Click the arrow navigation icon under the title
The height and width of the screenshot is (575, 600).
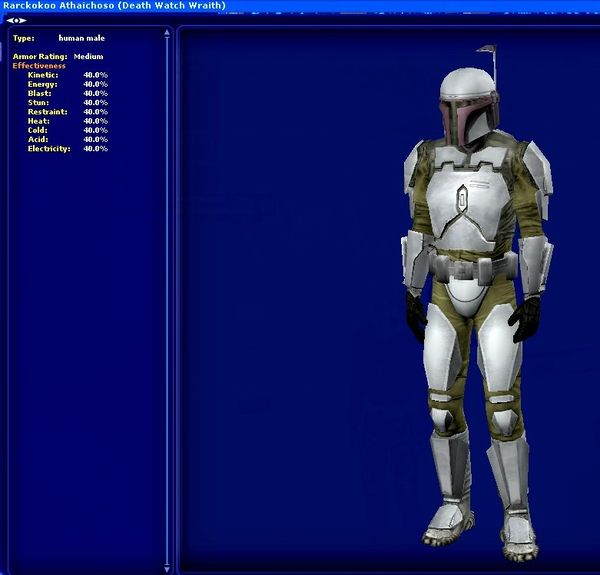pyautogui.click(x=16, y=20)
